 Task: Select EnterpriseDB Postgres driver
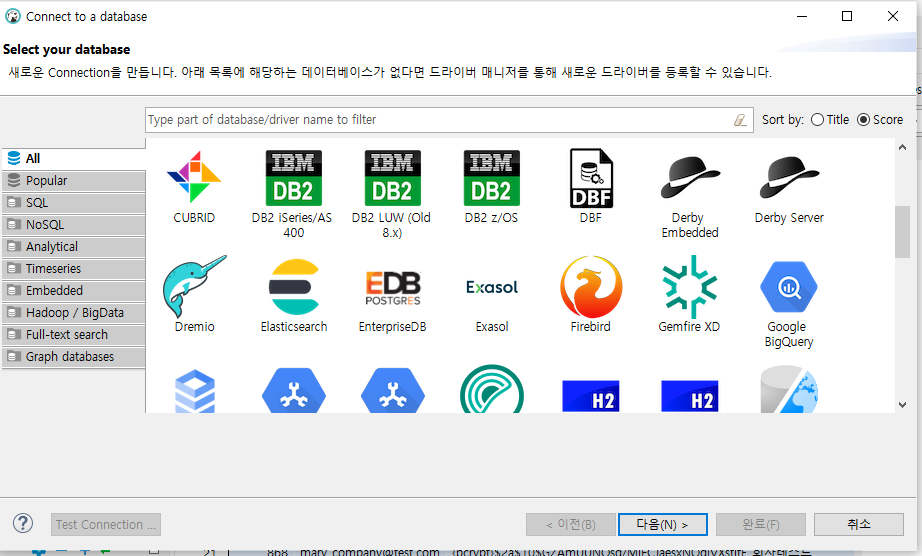pos(392,288)
